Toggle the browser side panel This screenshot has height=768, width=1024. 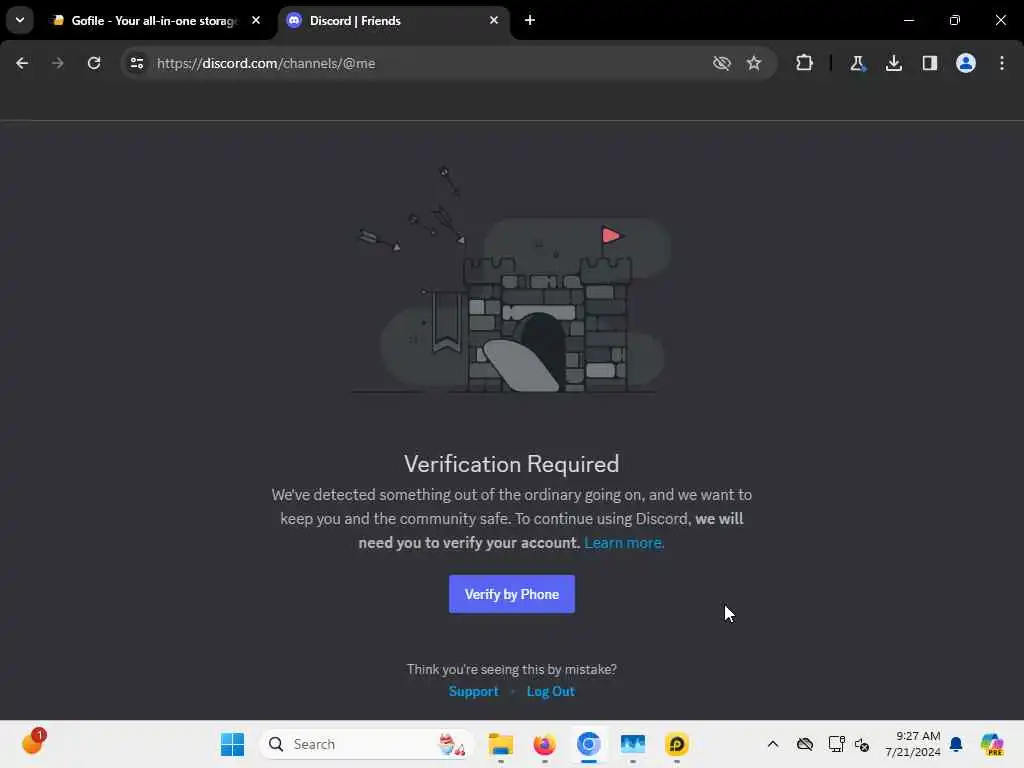[x=929, y=63]
